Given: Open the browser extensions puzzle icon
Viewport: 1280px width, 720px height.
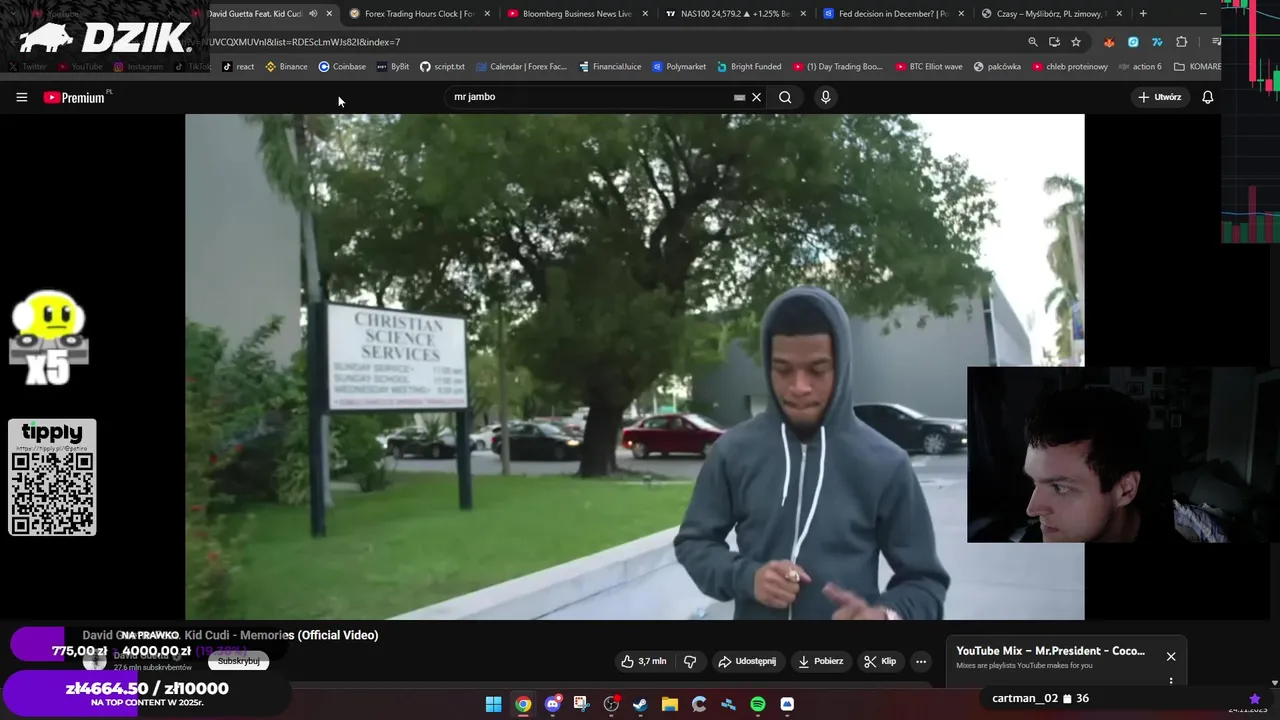Looking at the screenshot, I should point(1182,42).
